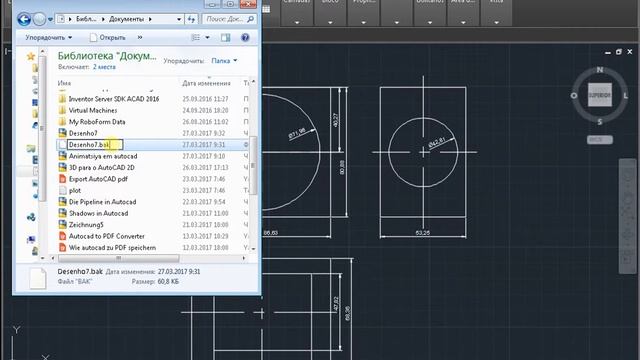Click inside the Desenho7.bak rename field
640x360 pixels.
coord(95,144)
